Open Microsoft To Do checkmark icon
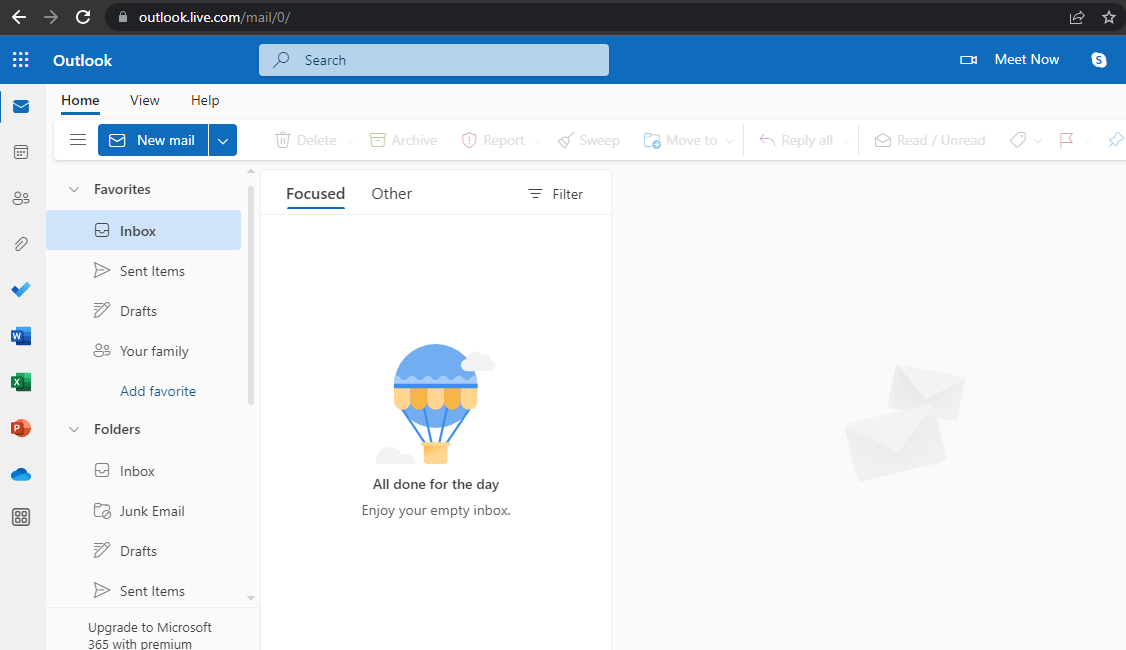 21,290
